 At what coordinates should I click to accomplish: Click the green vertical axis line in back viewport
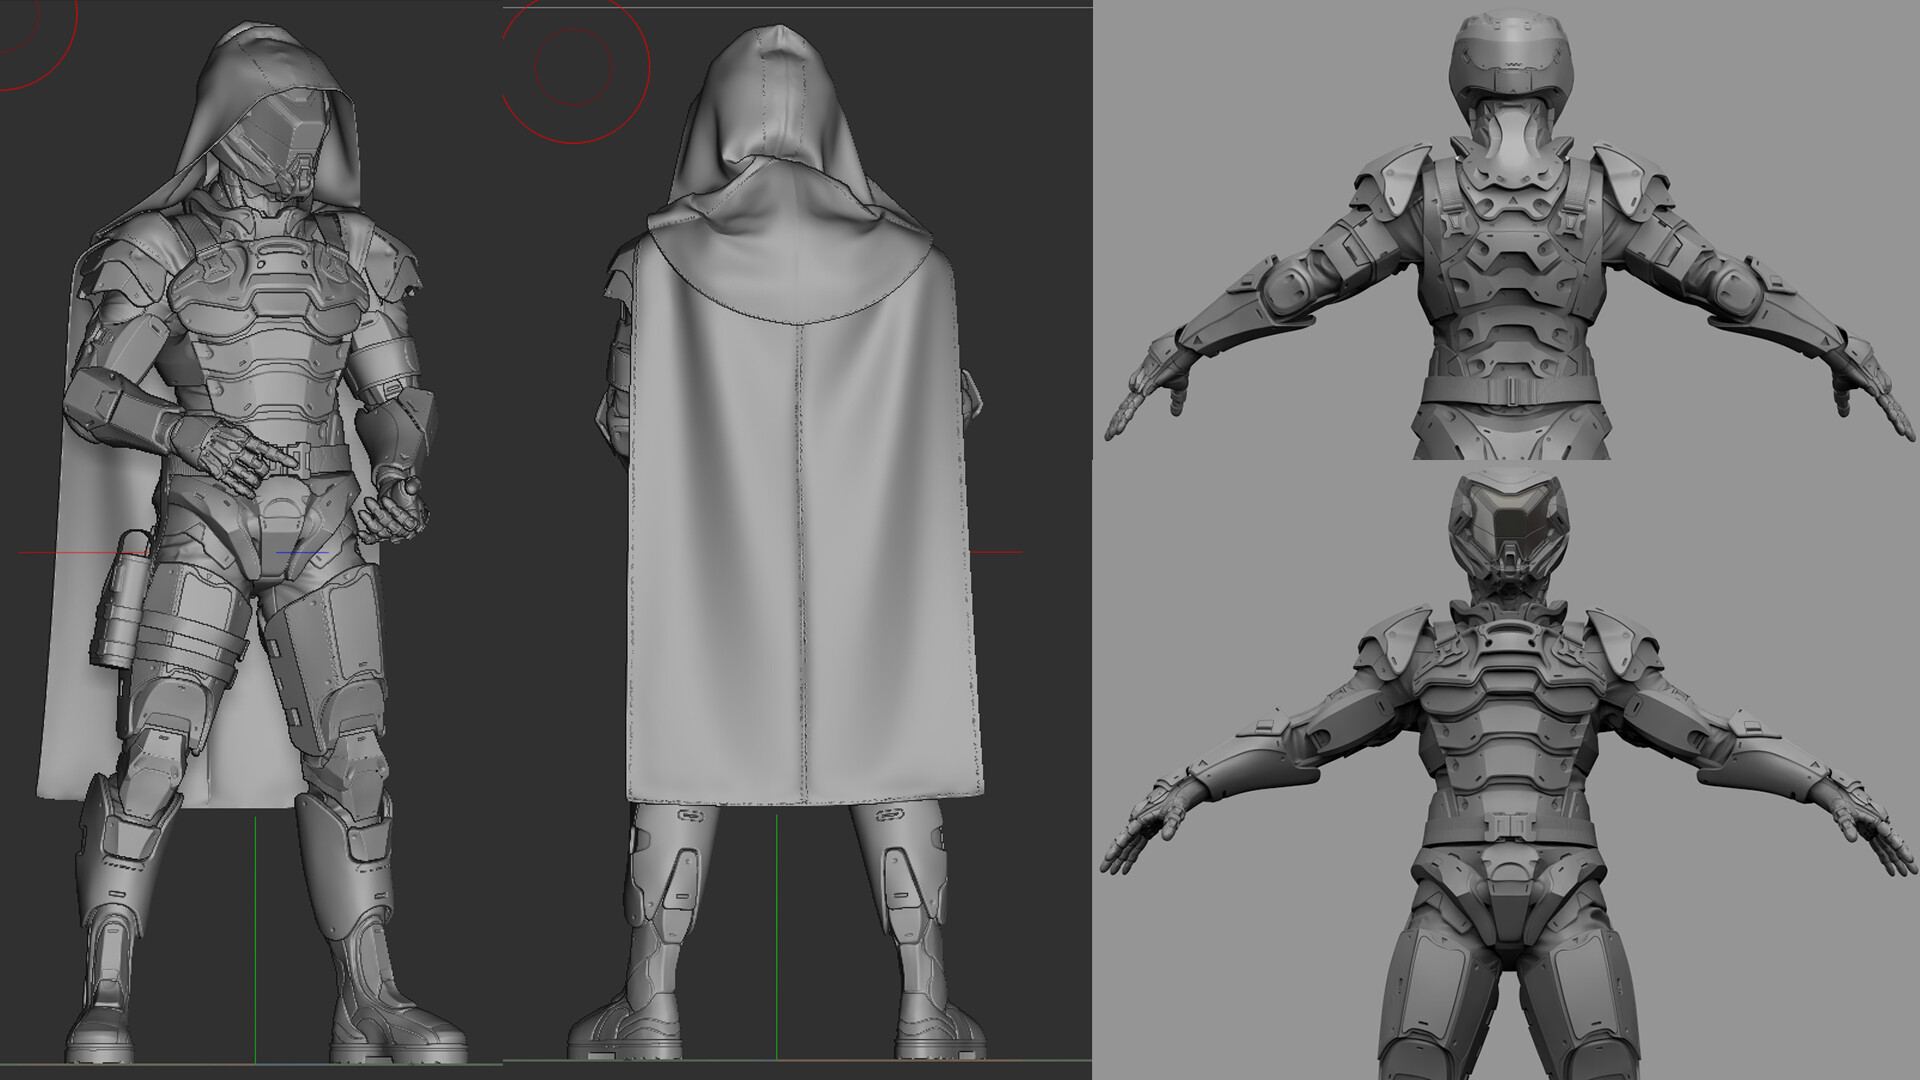pyautogui.click(x=777, y=930)
